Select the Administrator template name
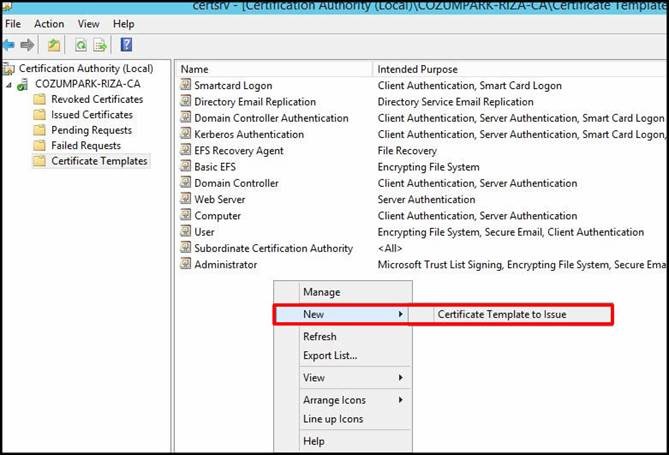The image size is (669, 455). click(x=226, y=265)
